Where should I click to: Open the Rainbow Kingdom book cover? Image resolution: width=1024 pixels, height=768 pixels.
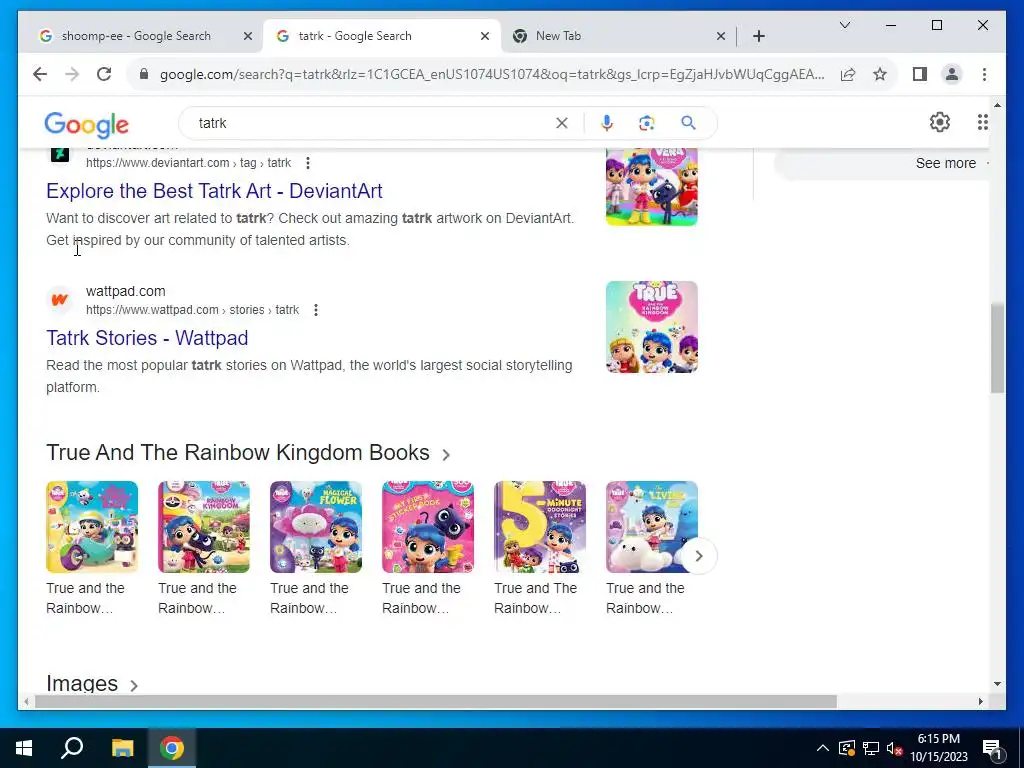coord(204,527)
